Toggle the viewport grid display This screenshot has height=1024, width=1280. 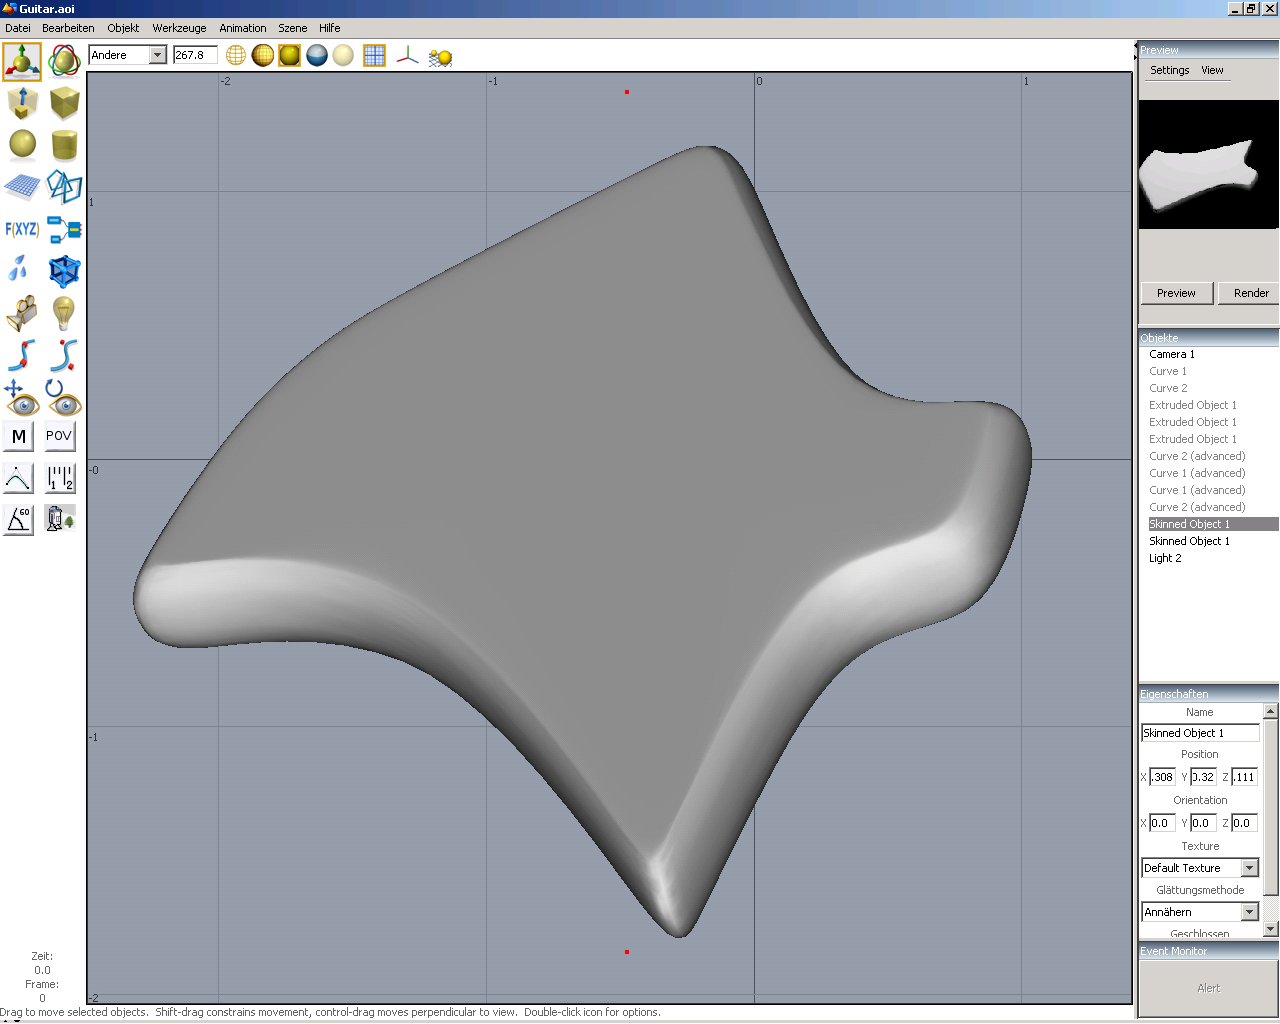click(x=374, y=55)
